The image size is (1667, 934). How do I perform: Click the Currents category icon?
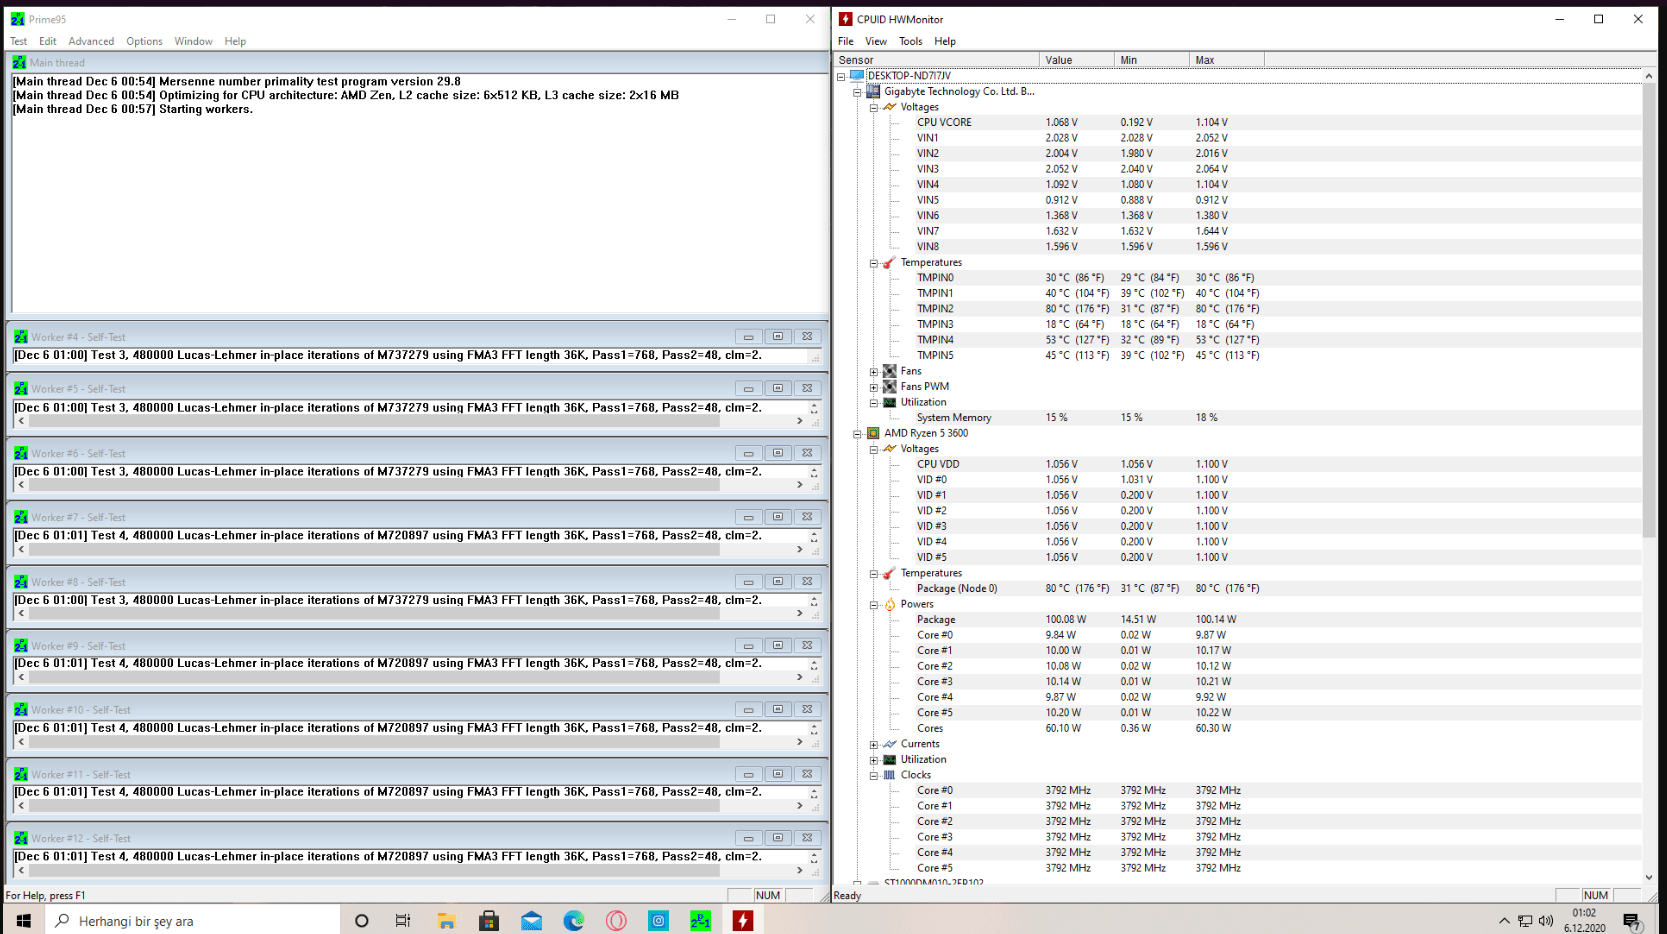coord(889,744)
